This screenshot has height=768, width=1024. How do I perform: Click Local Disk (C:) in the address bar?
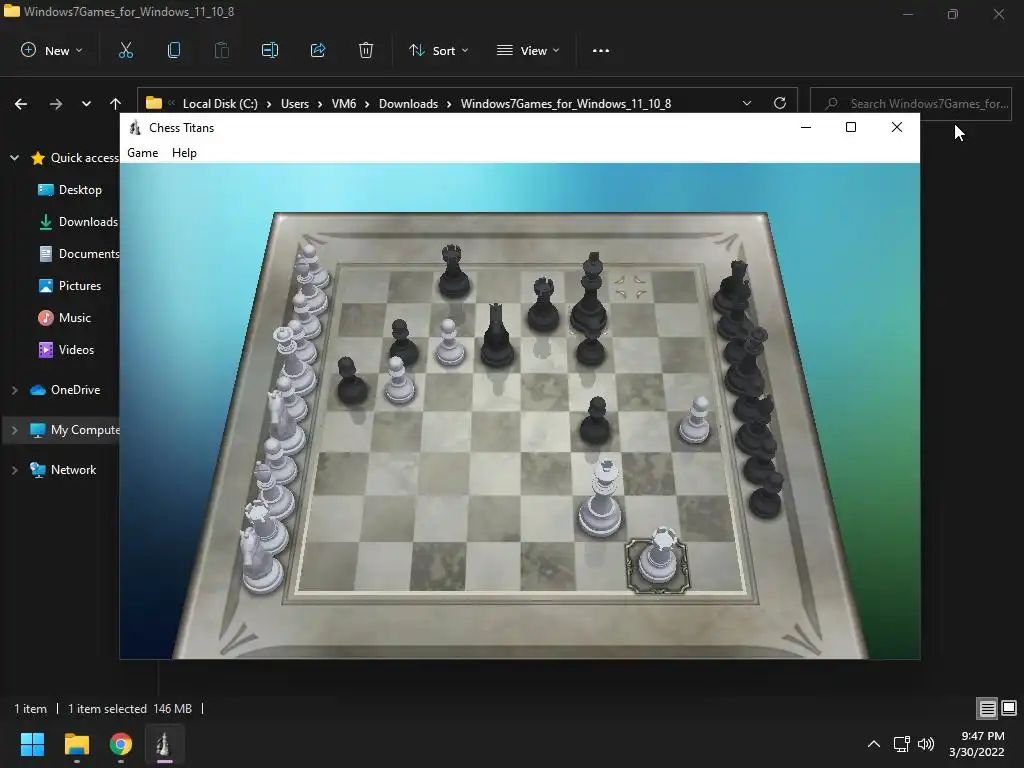click(x=220, y=104)
